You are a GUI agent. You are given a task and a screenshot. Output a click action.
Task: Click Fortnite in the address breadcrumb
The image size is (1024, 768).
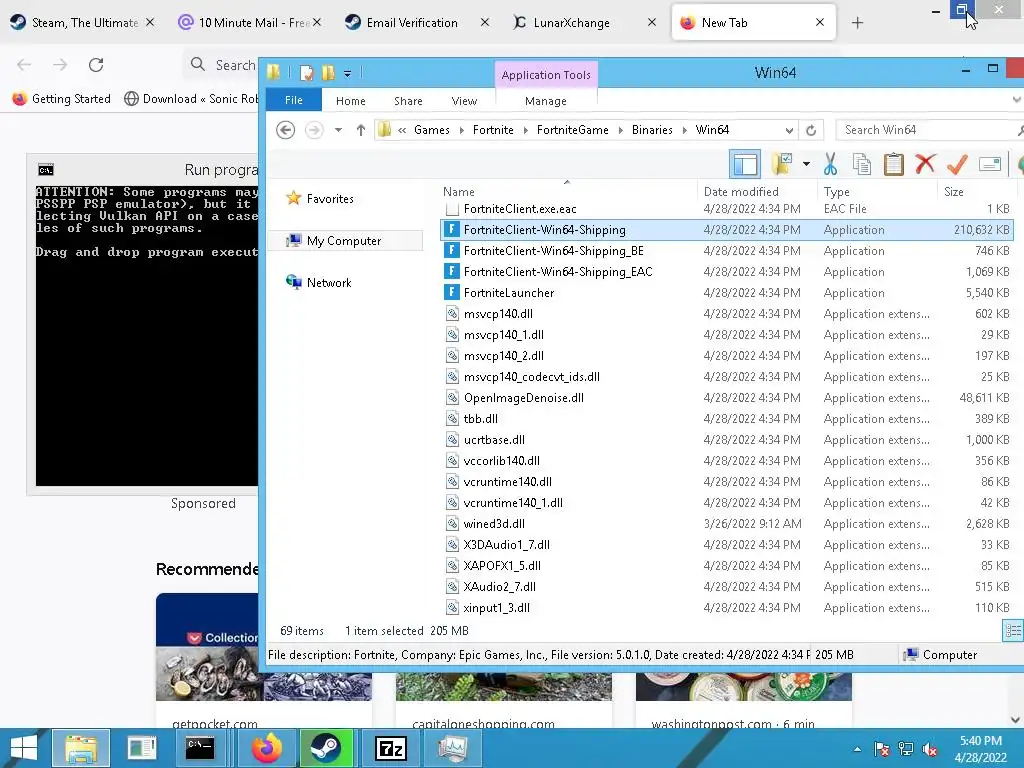pos(493,130)
